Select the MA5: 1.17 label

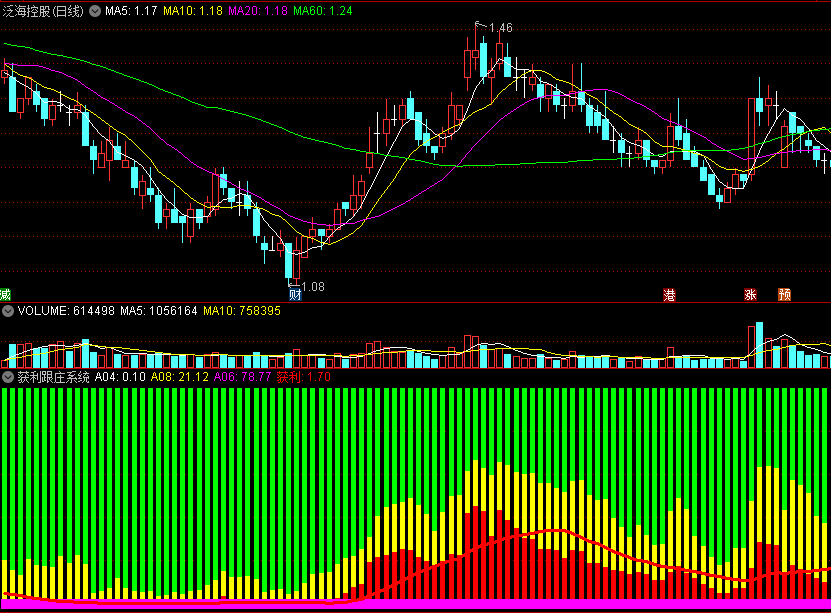(131, 11)
